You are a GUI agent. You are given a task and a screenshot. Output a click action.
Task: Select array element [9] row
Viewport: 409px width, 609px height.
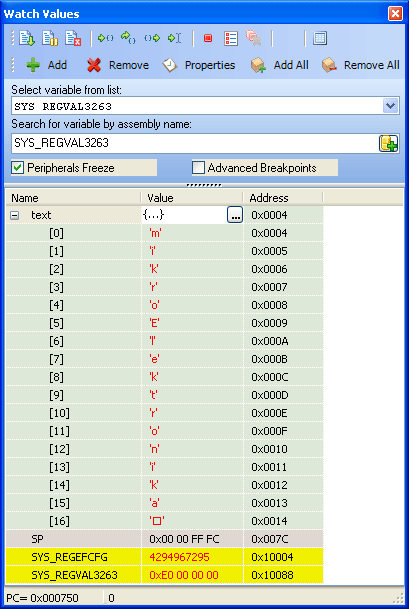coord(164,395)
